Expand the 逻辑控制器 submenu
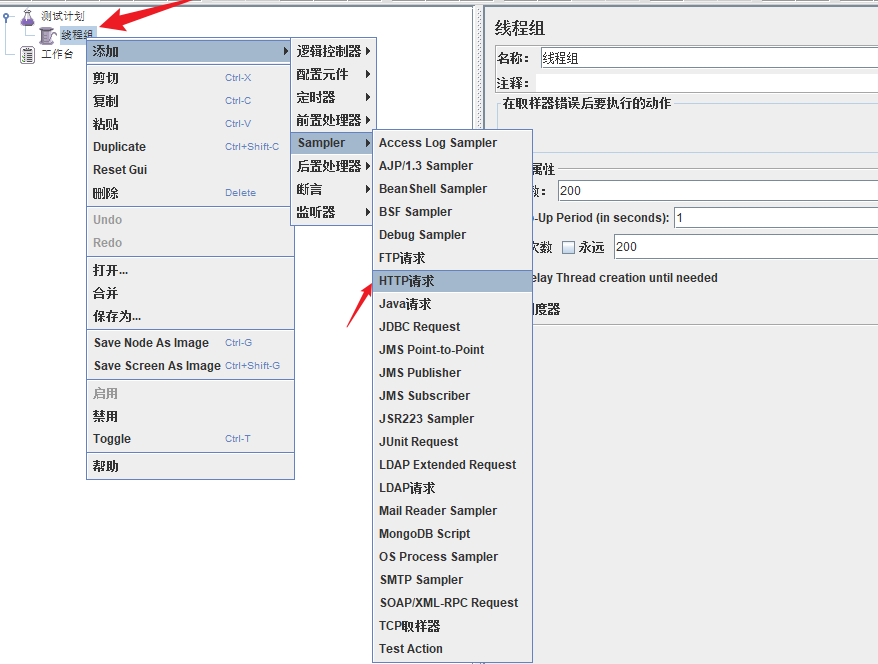 (x=332, y=51)
